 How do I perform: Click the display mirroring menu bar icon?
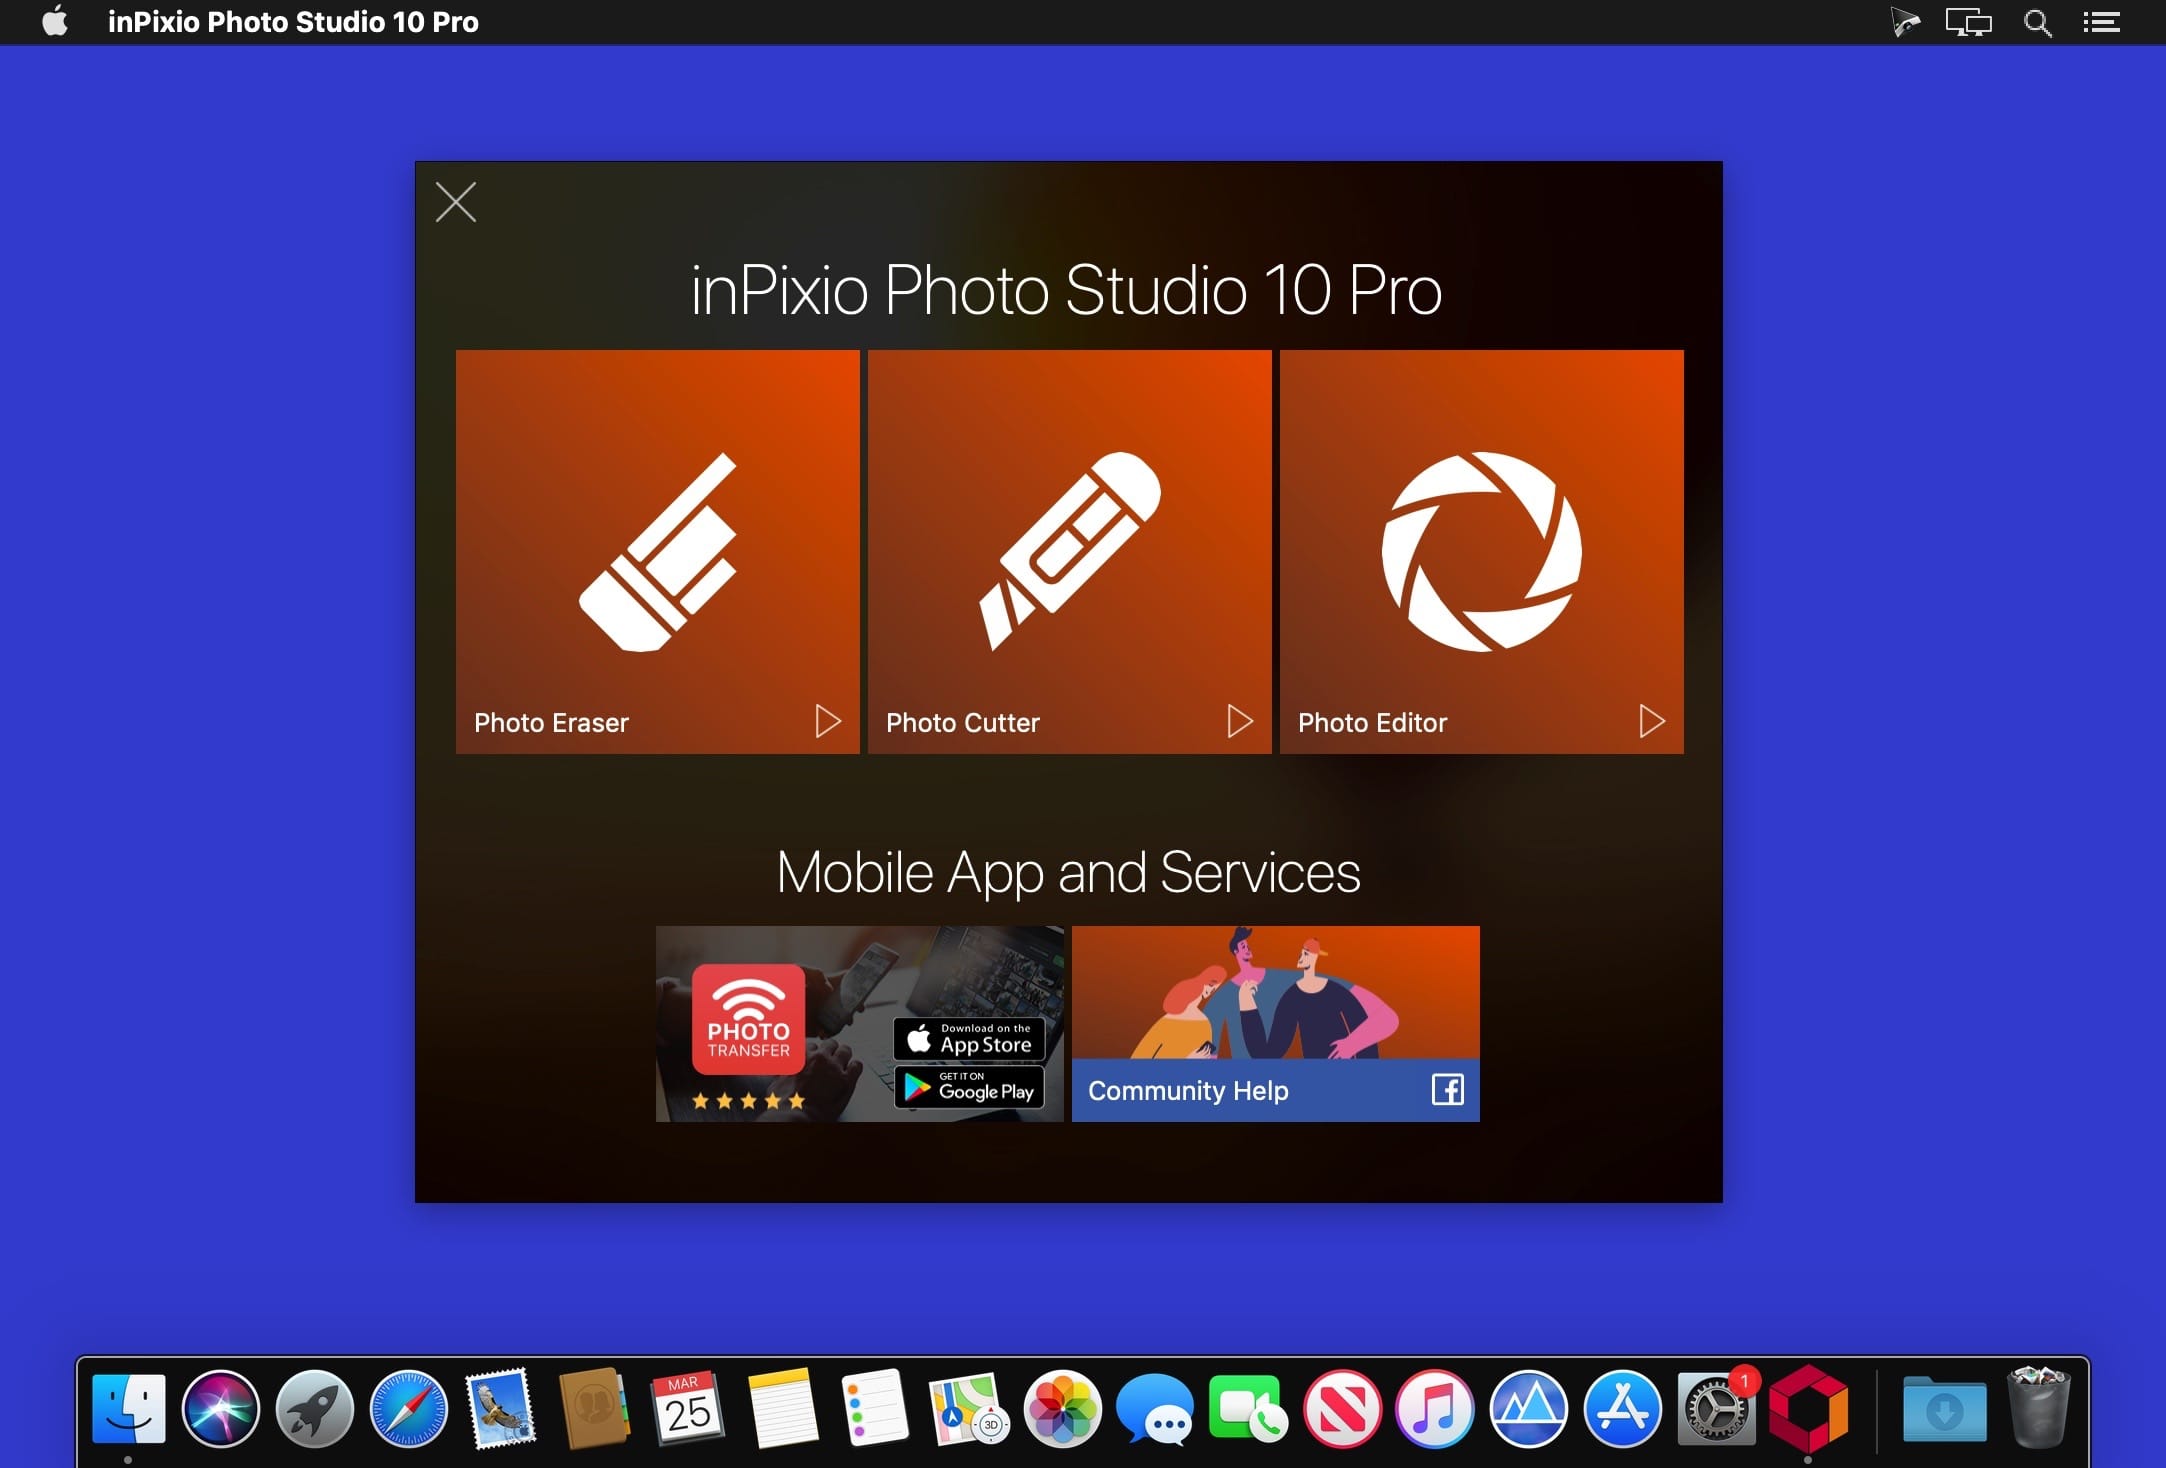tap(1968, 22)
